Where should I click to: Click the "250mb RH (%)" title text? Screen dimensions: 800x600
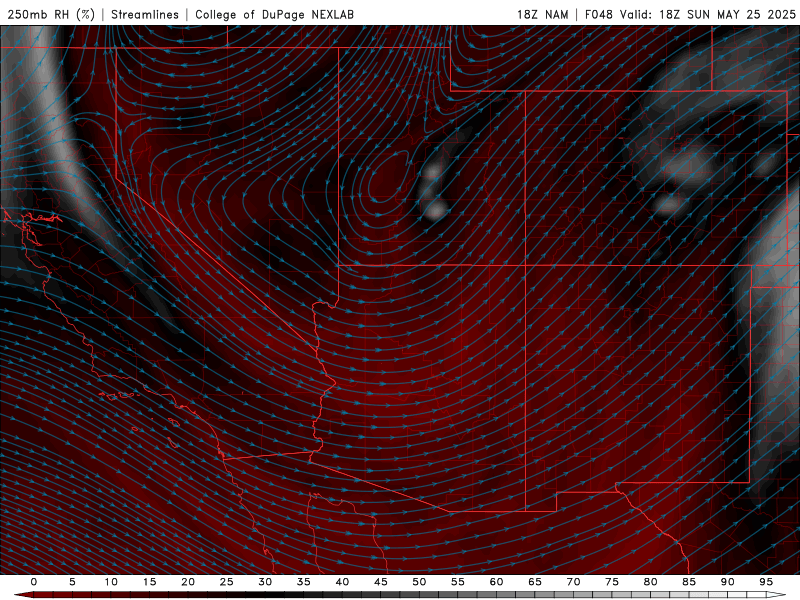(x=51, y=14)
